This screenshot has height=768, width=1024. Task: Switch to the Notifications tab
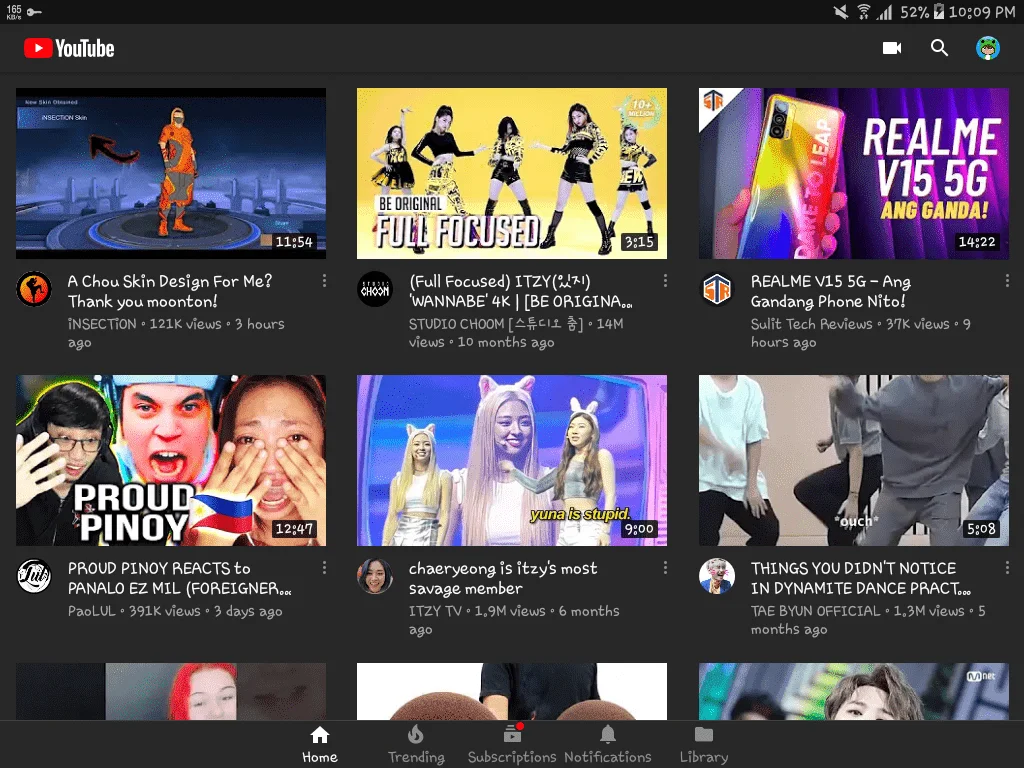608,744
